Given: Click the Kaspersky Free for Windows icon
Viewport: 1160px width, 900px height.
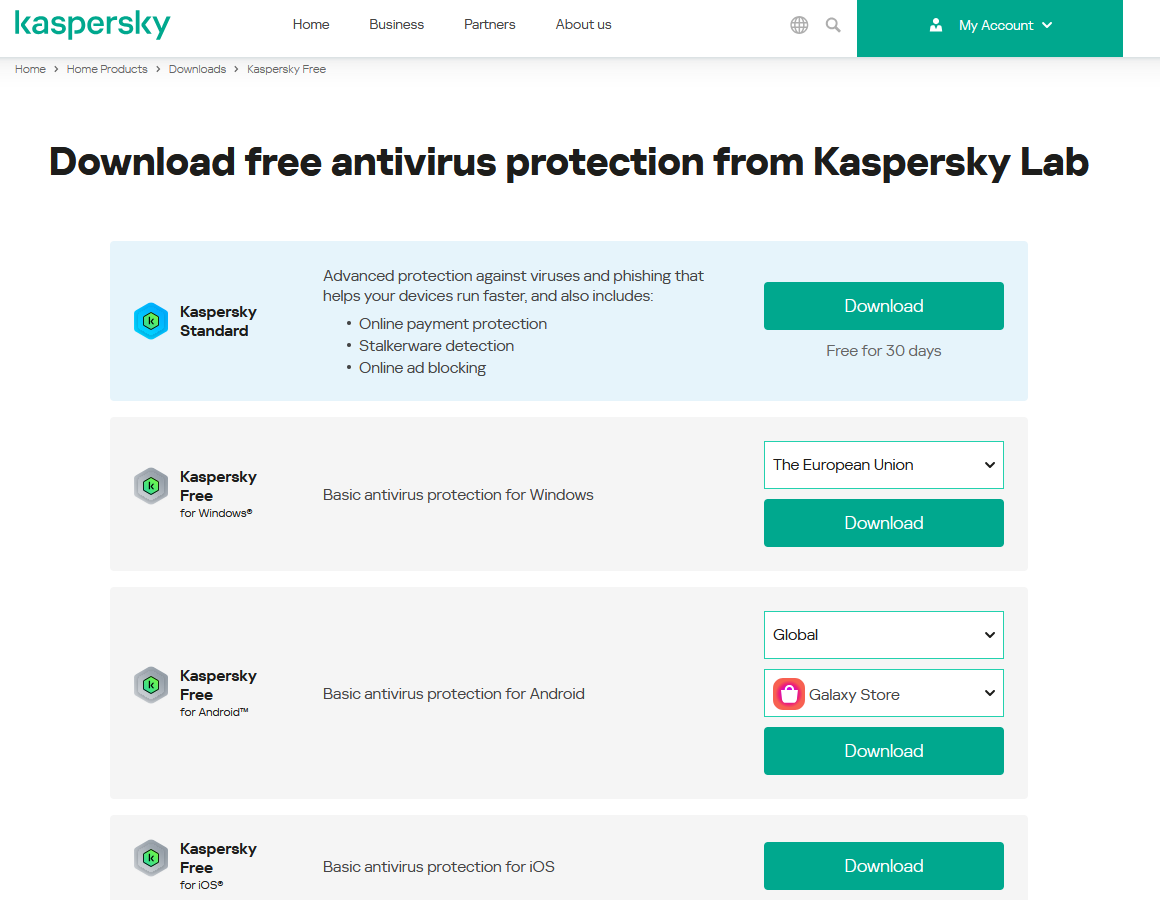Looking at the screenshot, I should tap(151, 486).
